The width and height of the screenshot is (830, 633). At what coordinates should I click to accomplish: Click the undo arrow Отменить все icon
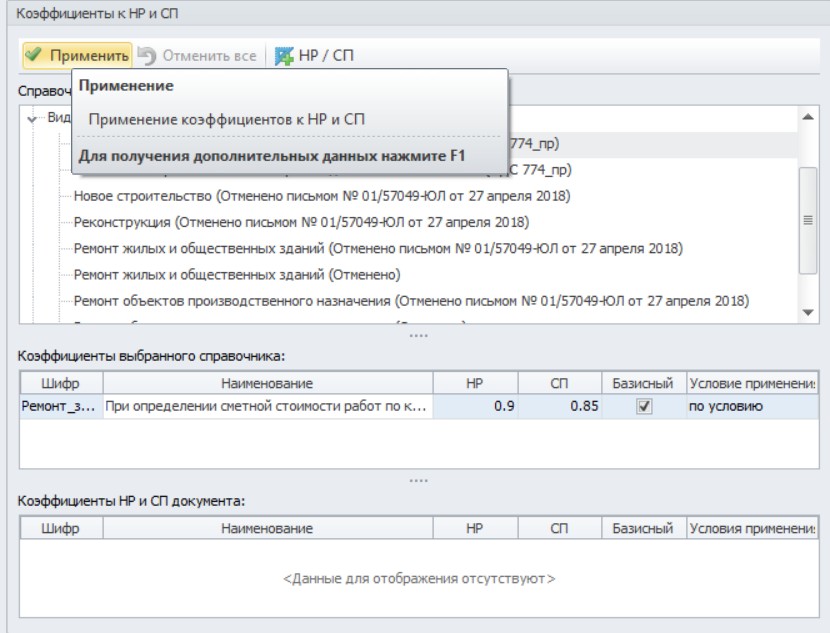point(147,56)
